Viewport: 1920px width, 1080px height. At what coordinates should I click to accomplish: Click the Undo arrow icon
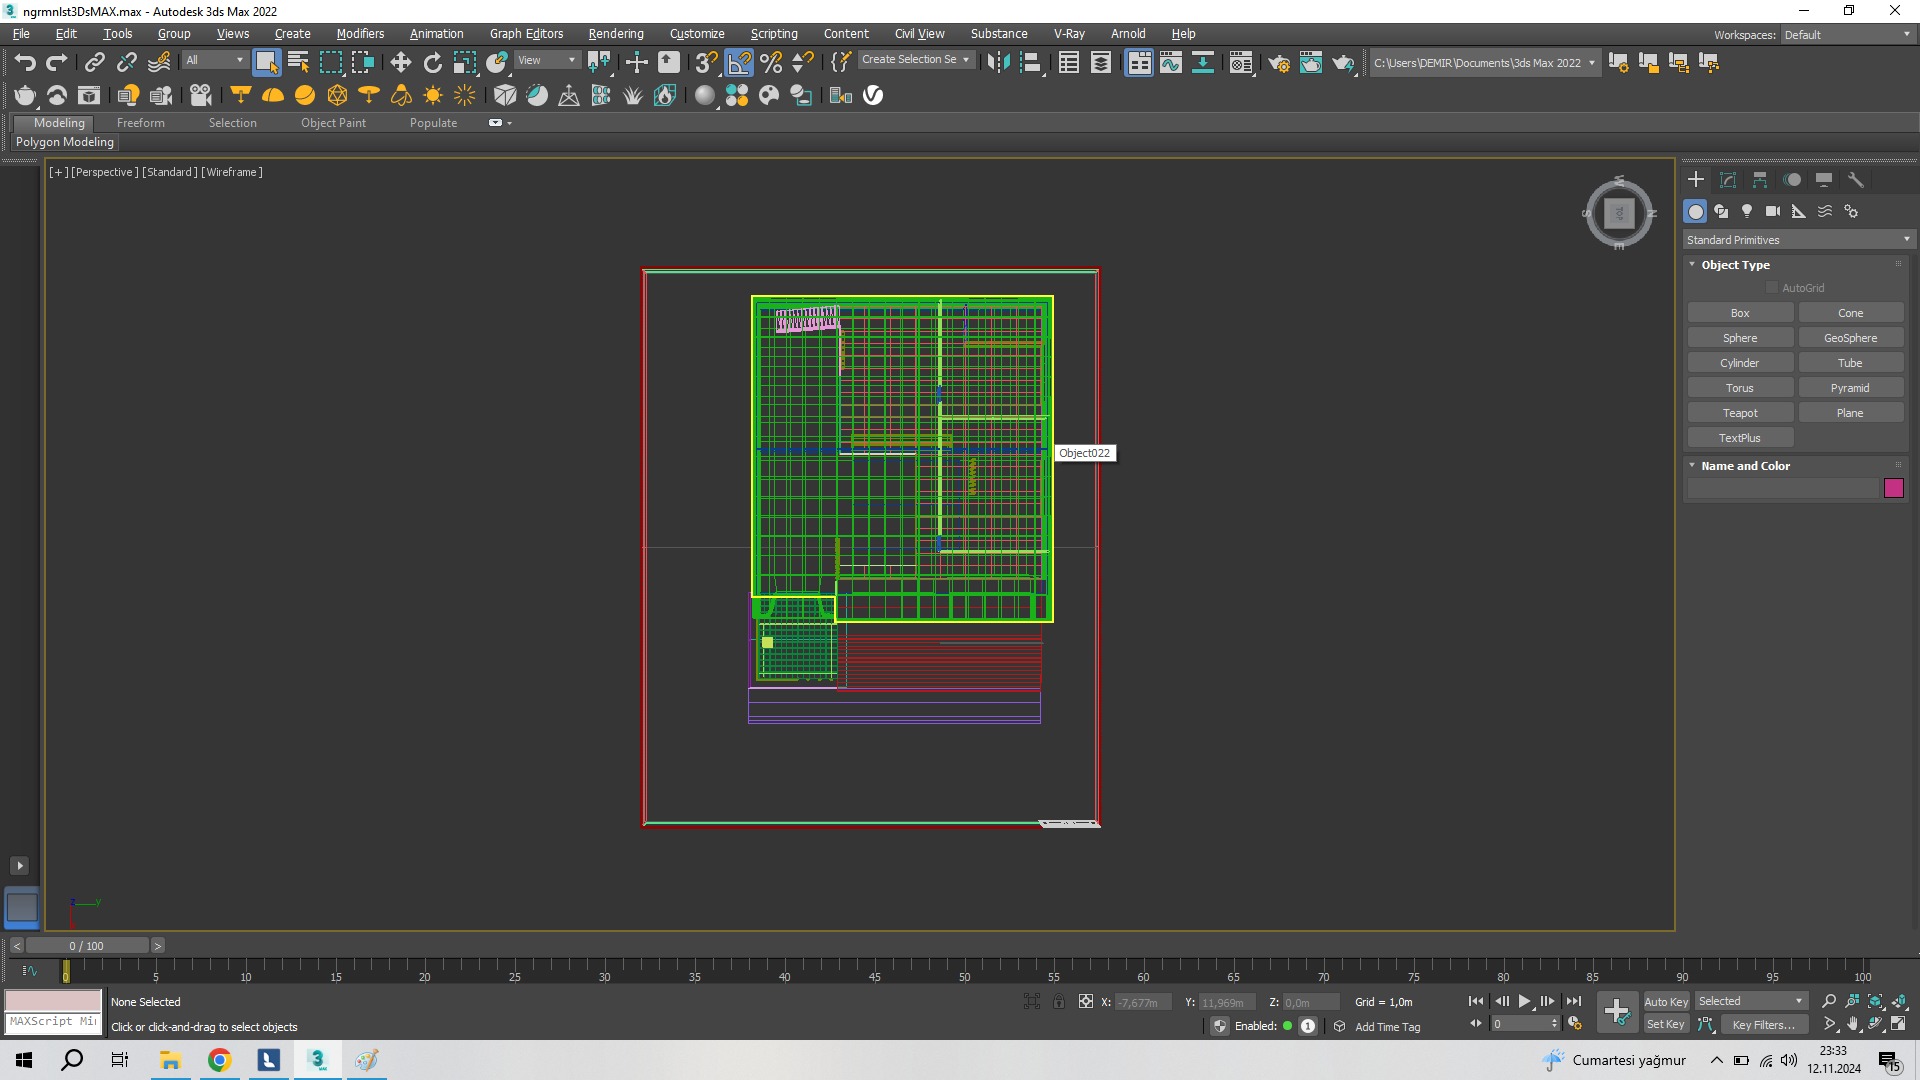coord(25,63)
